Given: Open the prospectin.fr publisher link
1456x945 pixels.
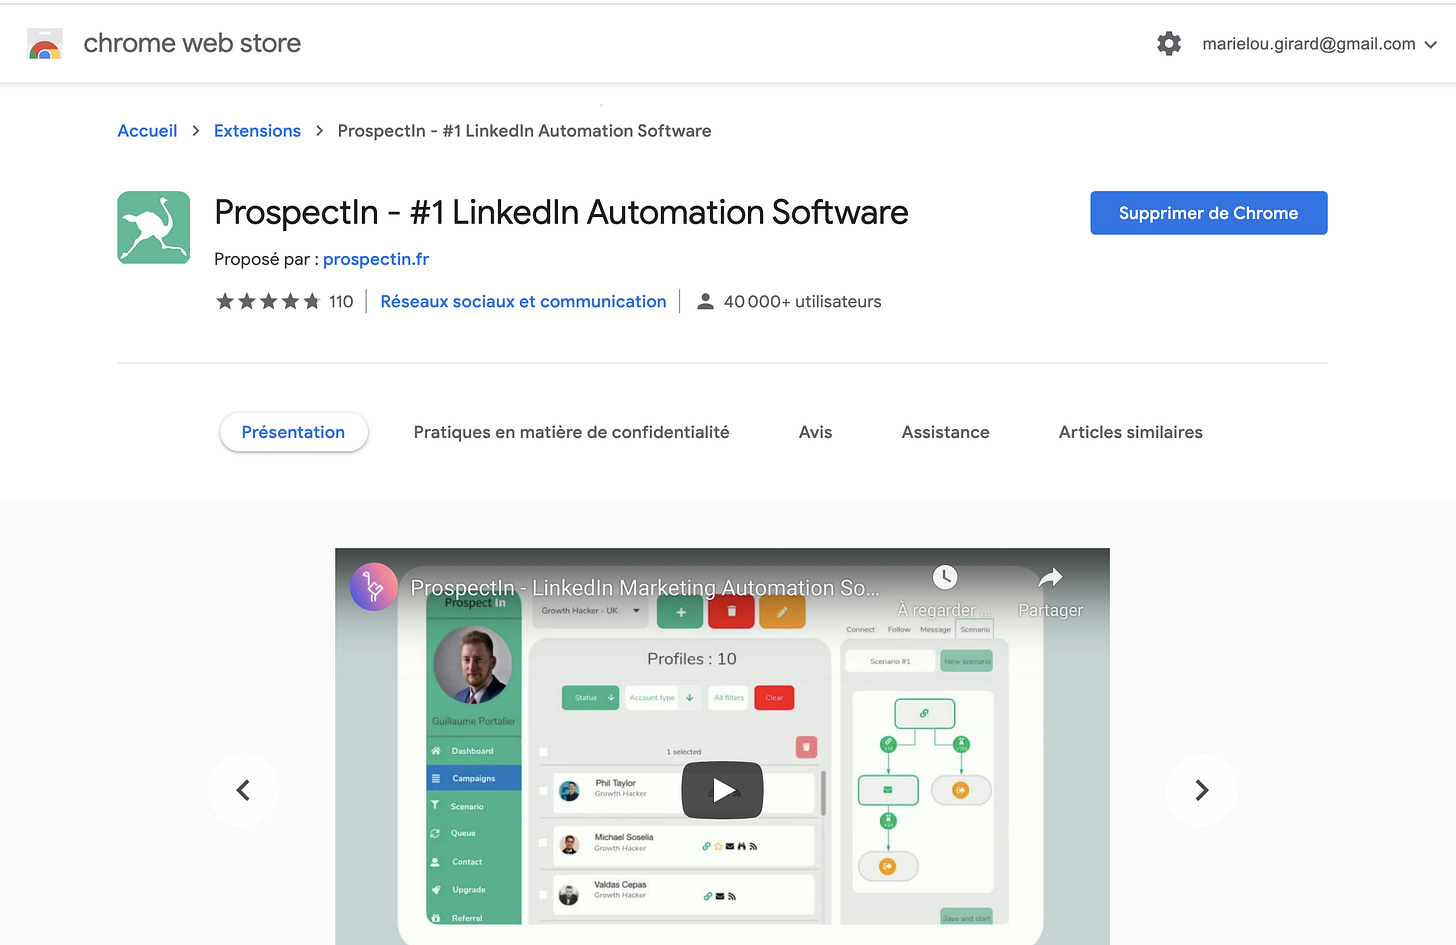Looking at the screenshot, I should point(376,259).
